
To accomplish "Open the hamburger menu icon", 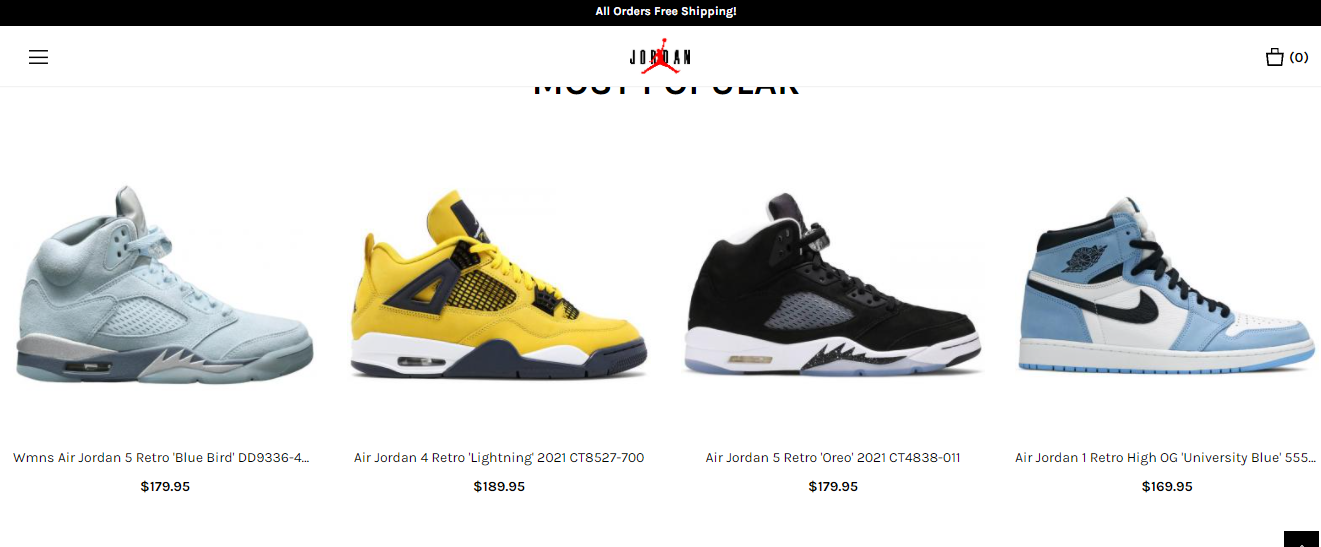I will [x=38, y=57].
